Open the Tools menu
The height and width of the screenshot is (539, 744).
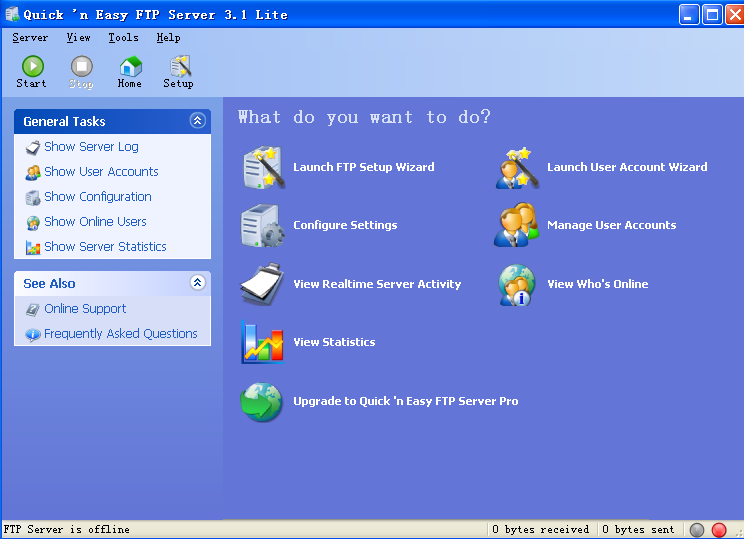point(123,38)
